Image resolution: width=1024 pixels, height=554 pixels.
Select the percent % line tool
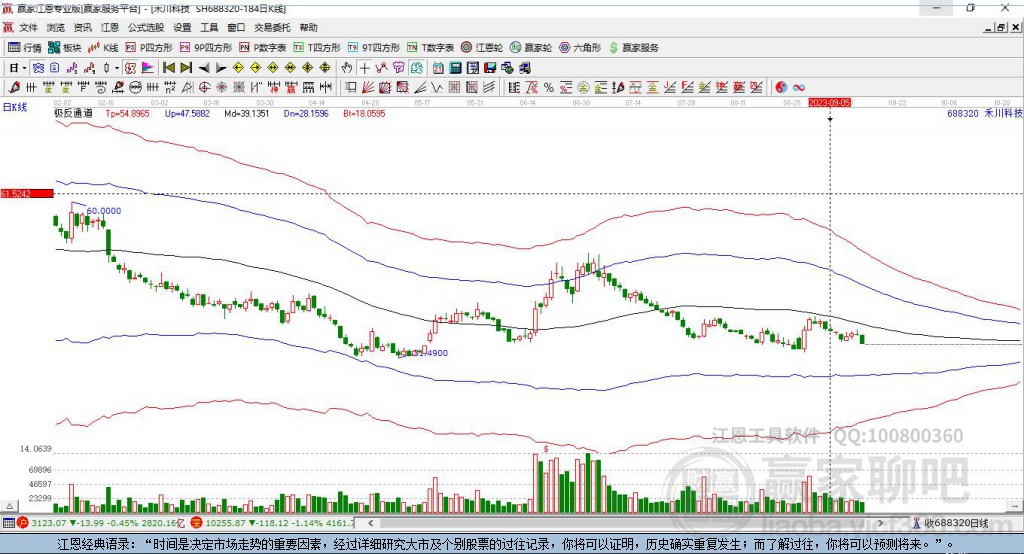coord(549,88)
